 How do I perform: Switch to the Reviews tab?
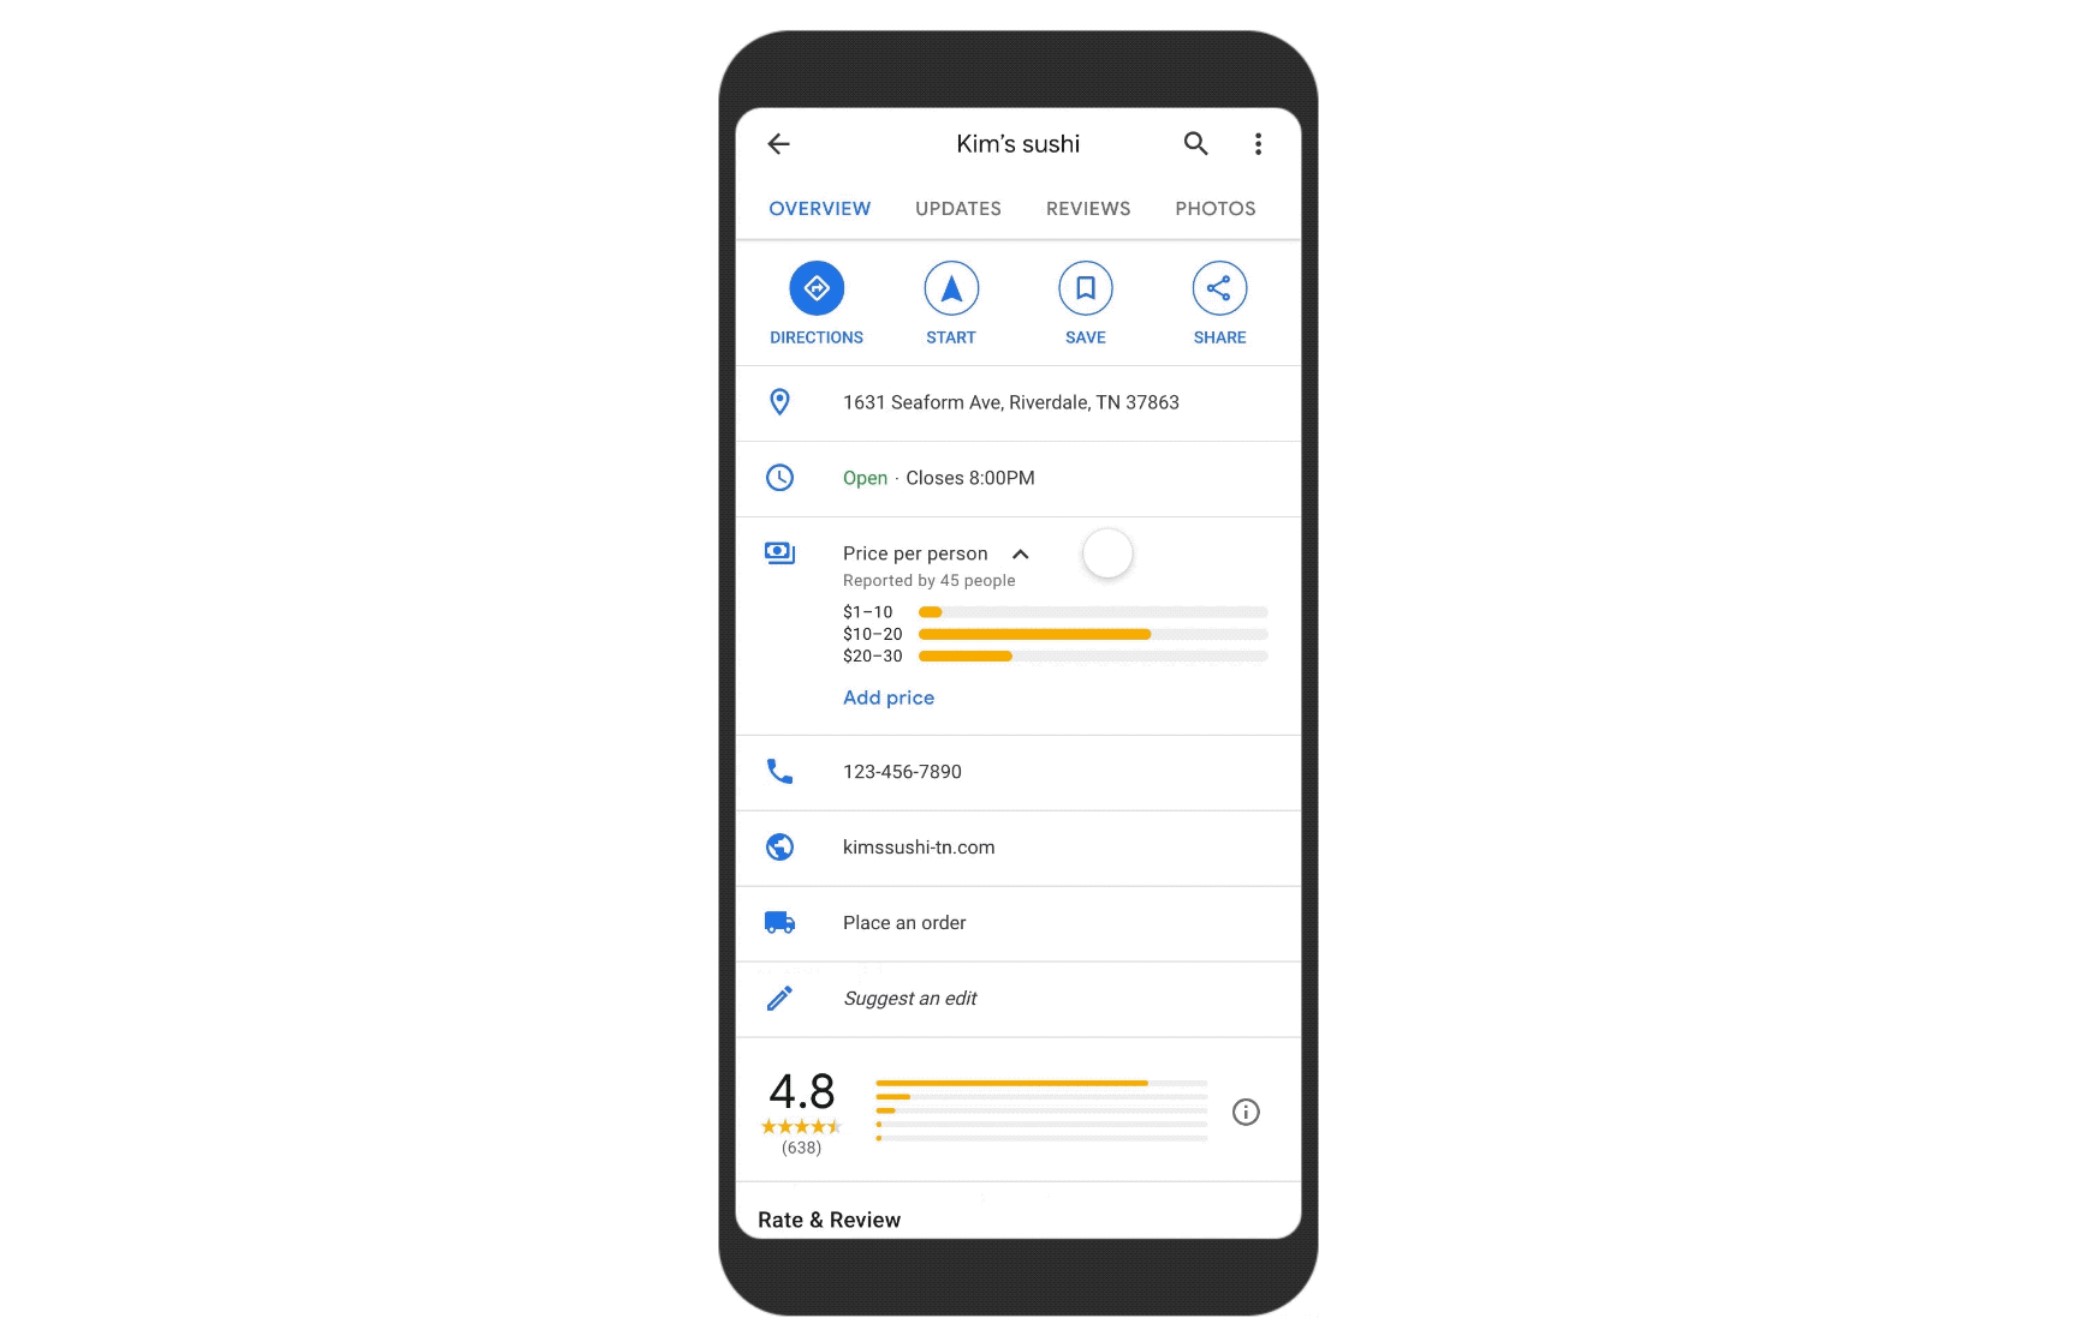click(1086, 206)
